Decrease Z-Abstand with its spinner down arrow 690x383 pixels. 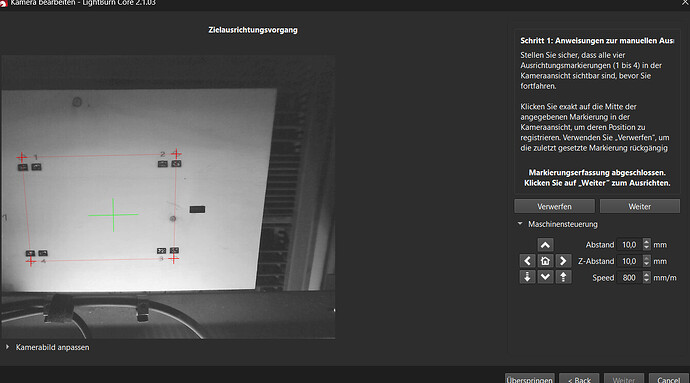tap(646, 264)
